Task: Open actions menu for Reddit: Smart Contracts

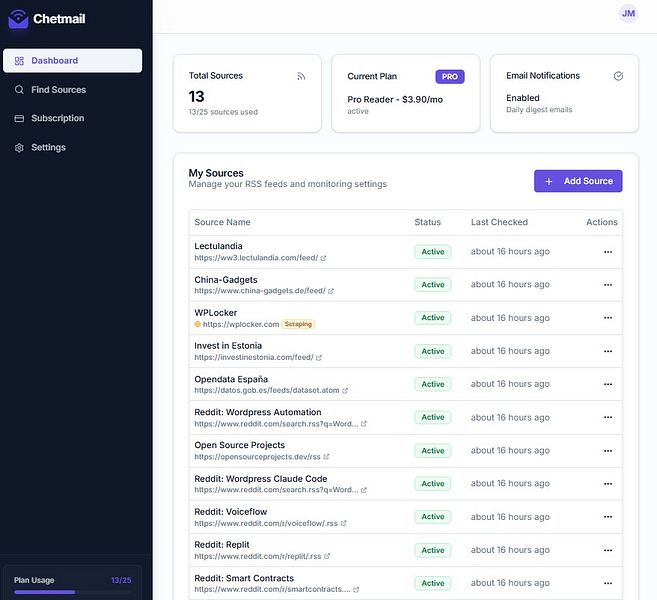Action: [x=608, y=583]
